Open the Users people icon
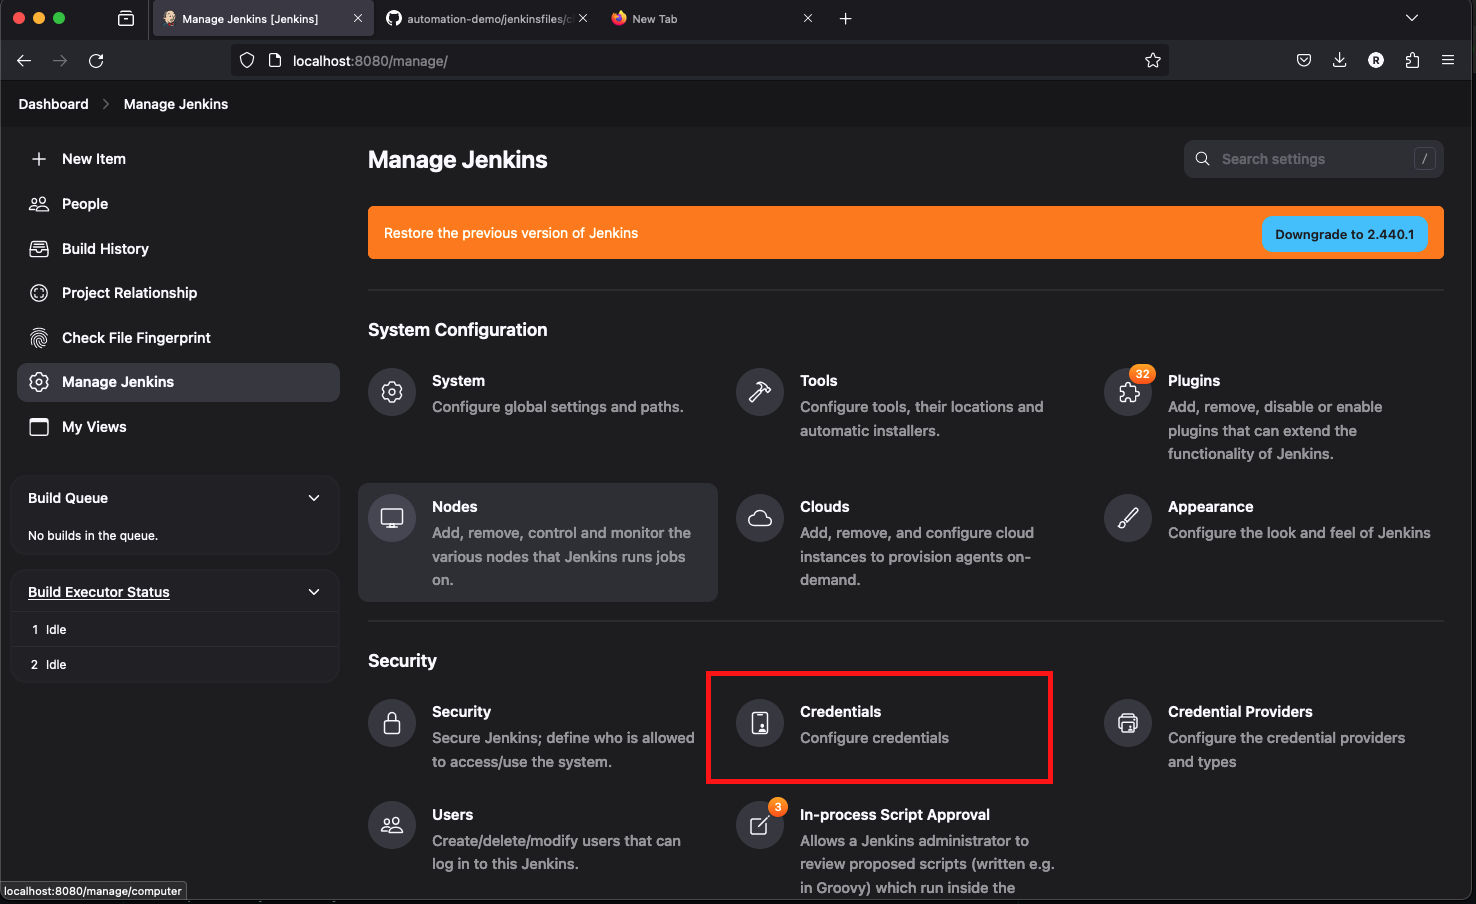The height and width of the screenshot is (904, 1476). [392, 825]
